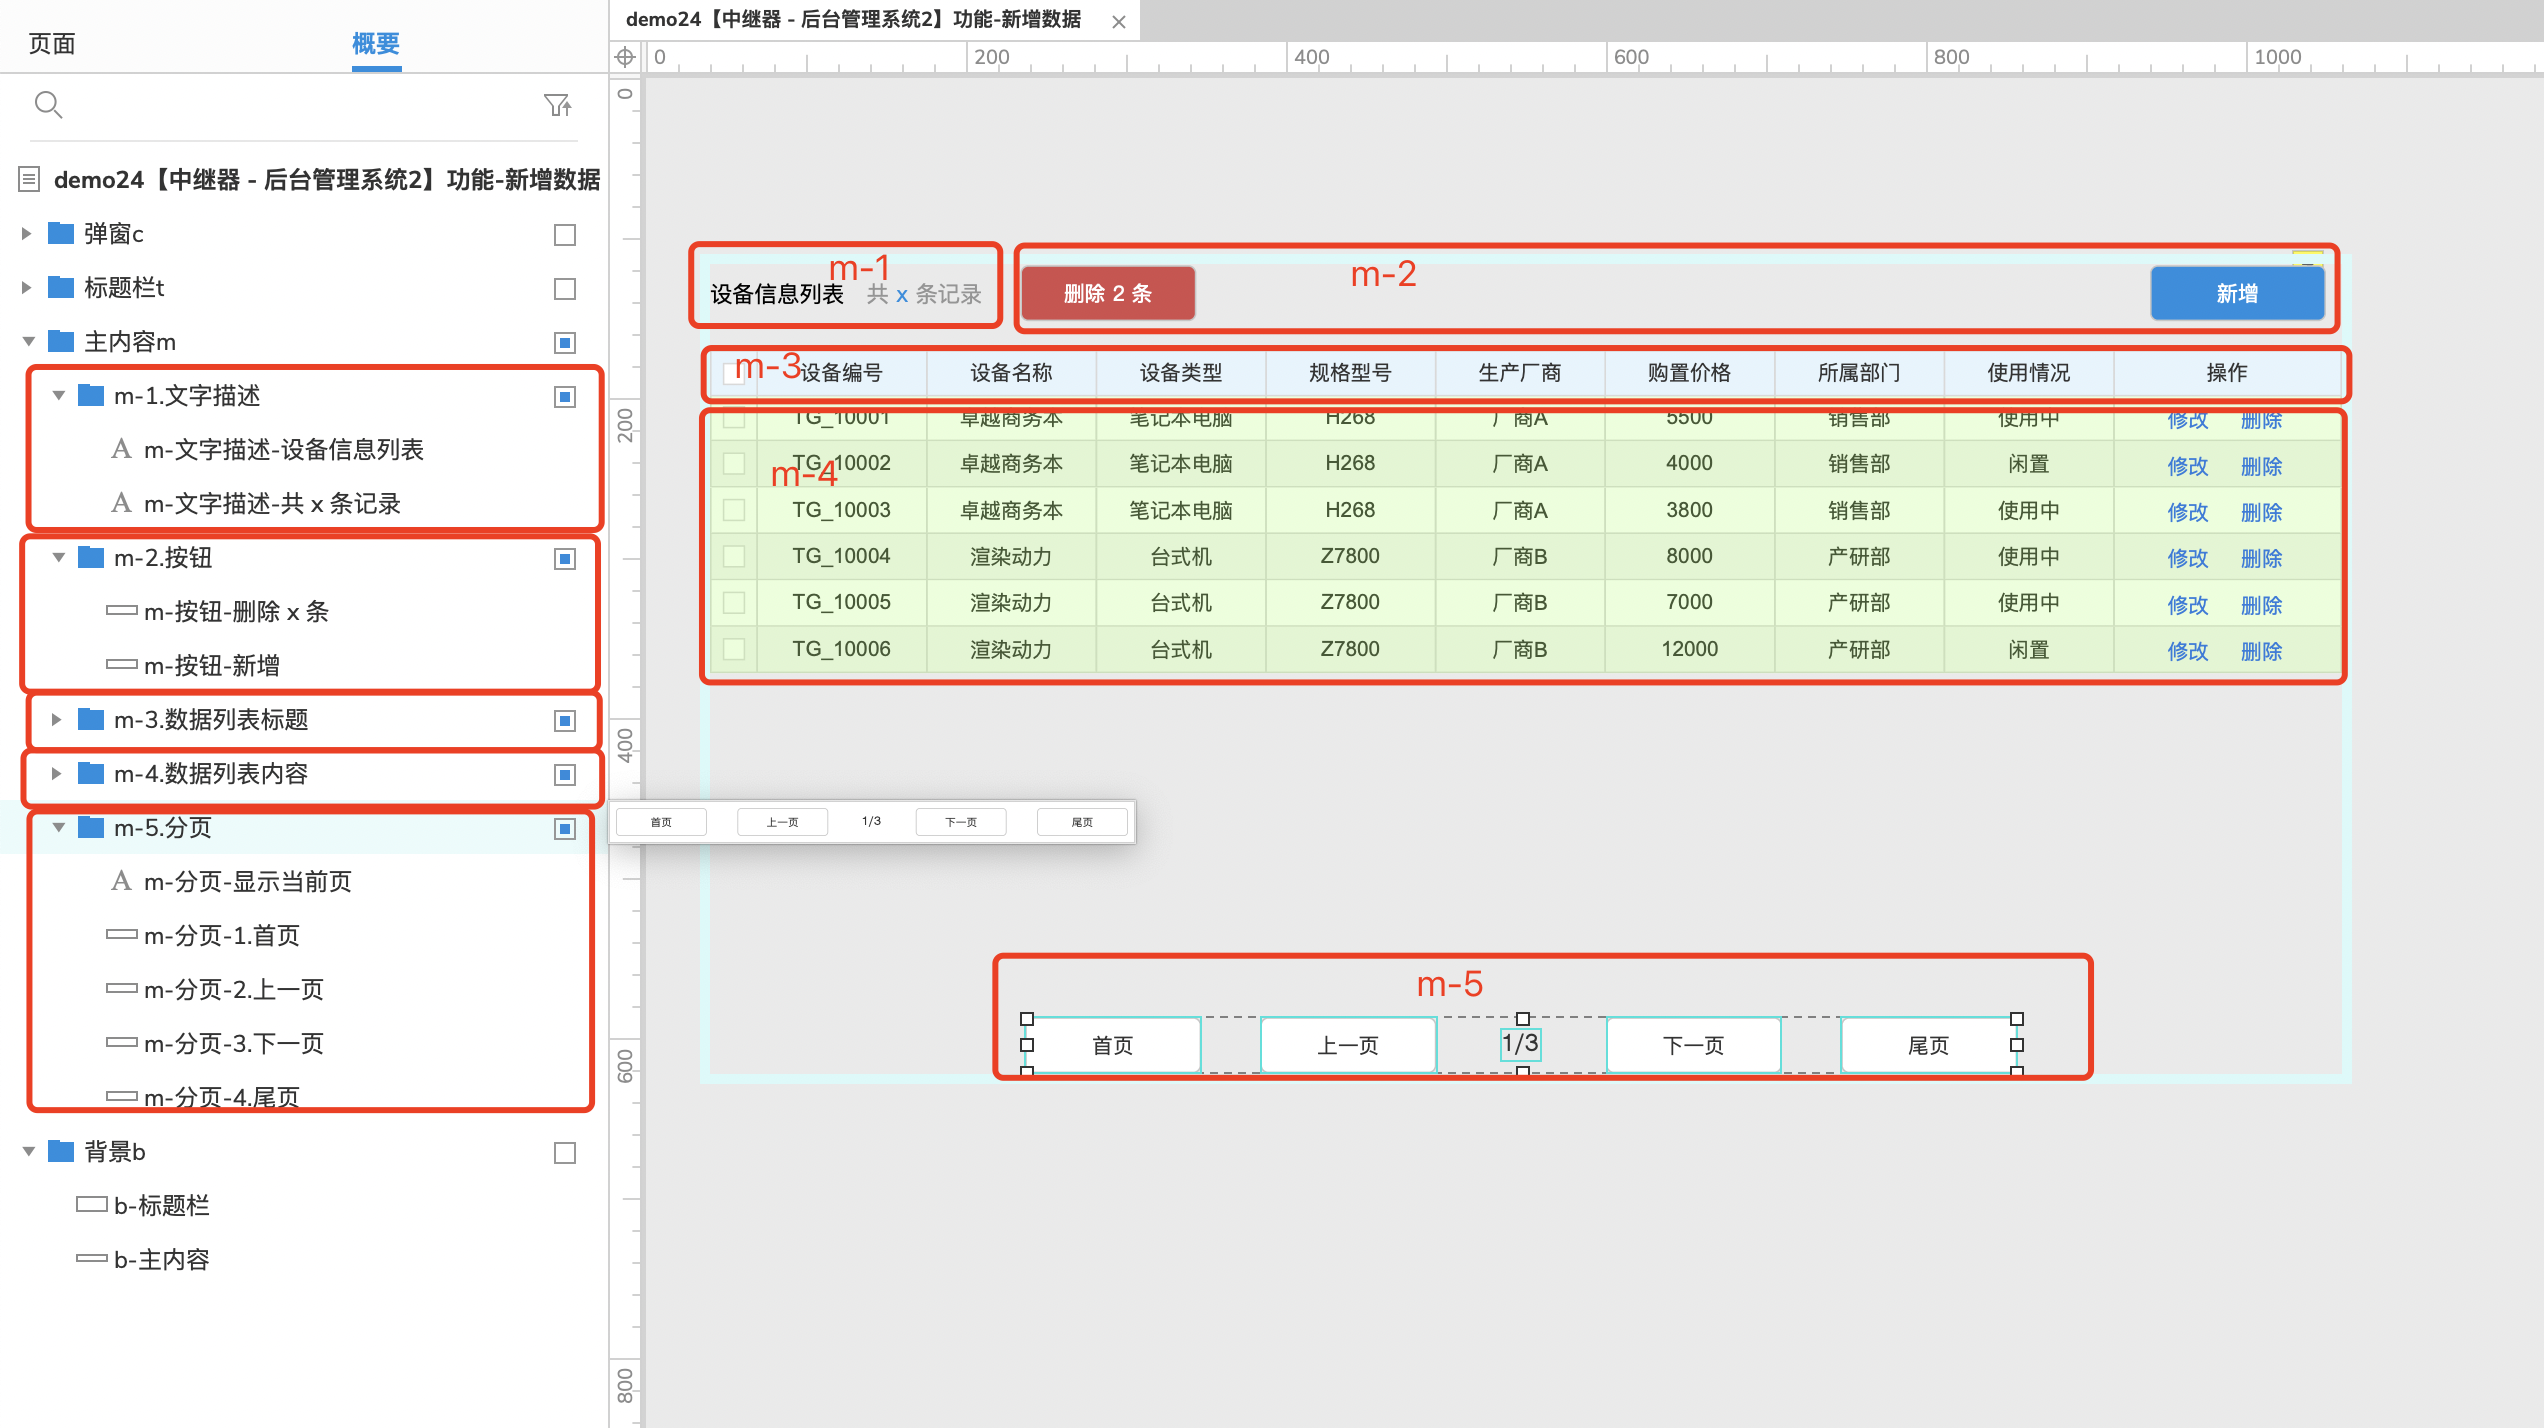Click text icon of m-文字描述-共 x 条记录

(121, 503)
